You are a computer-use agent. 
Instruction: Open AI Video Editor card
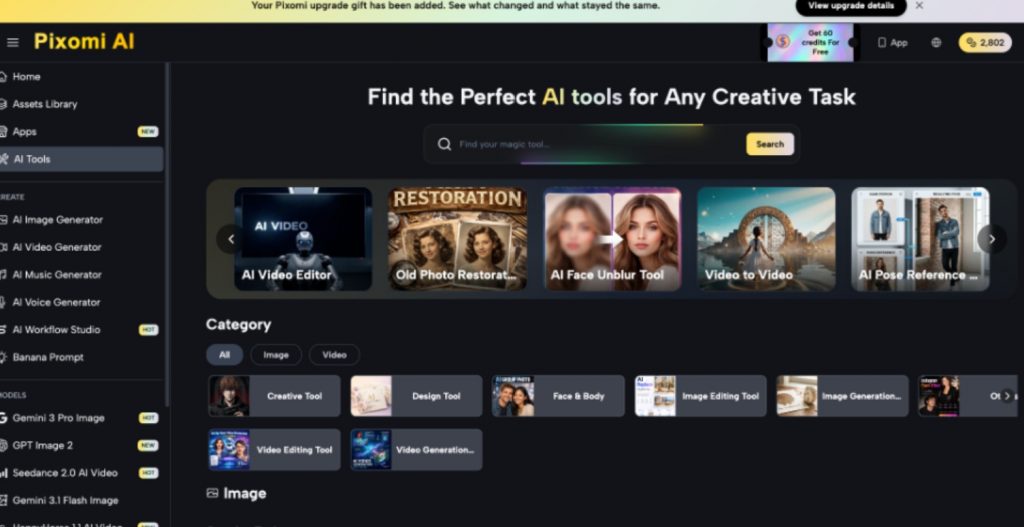click(x=304, y=239)
